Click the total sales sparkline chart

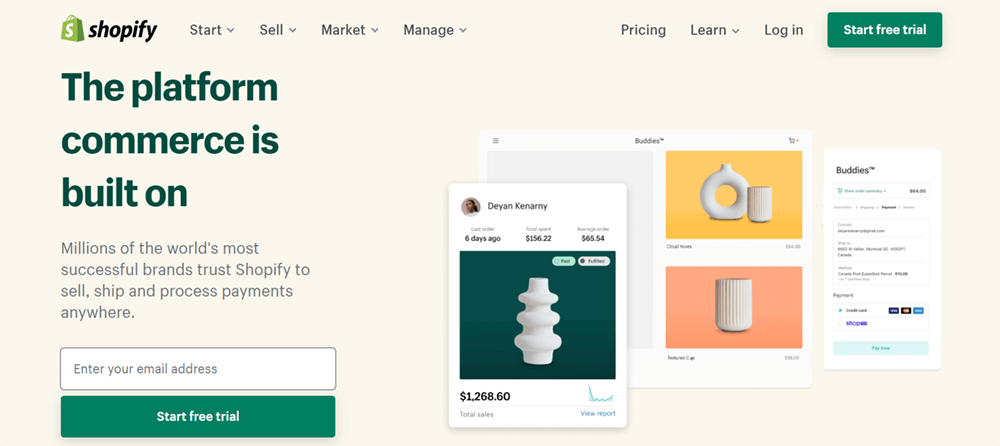601,393
